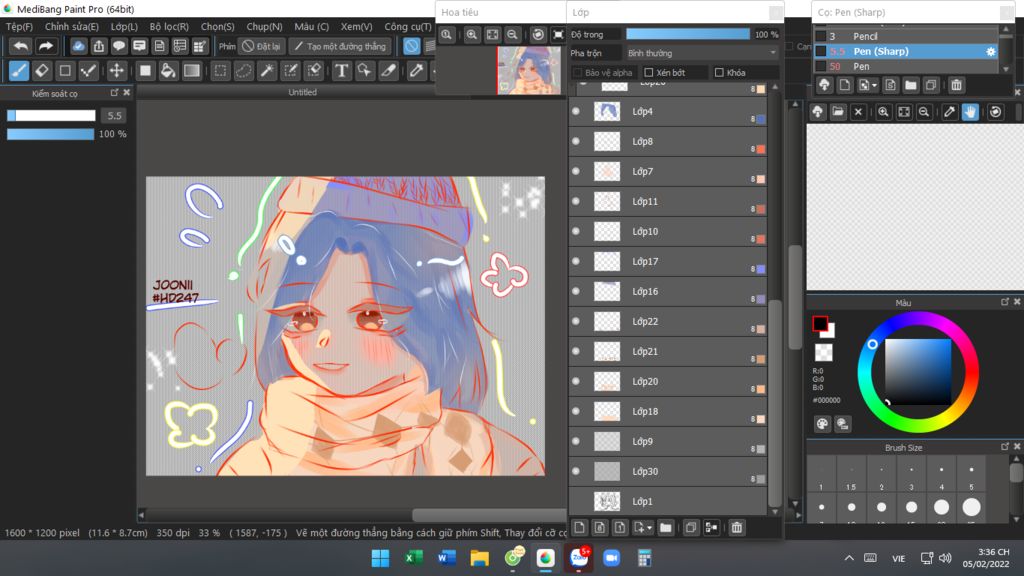Click the duplicate layer icon
1024x576 pixels.
[x=691, y=528]
